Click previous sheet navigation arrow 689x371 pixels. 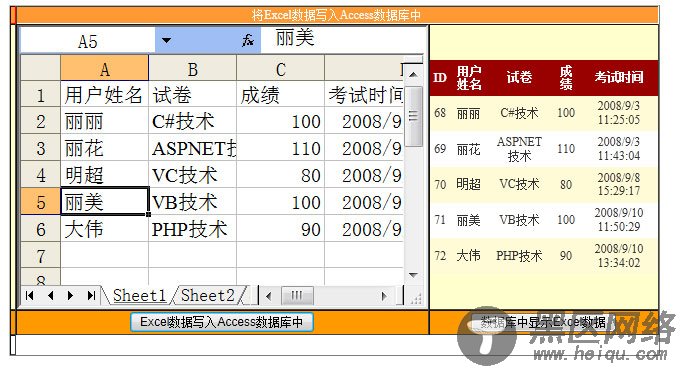(50, 295)
